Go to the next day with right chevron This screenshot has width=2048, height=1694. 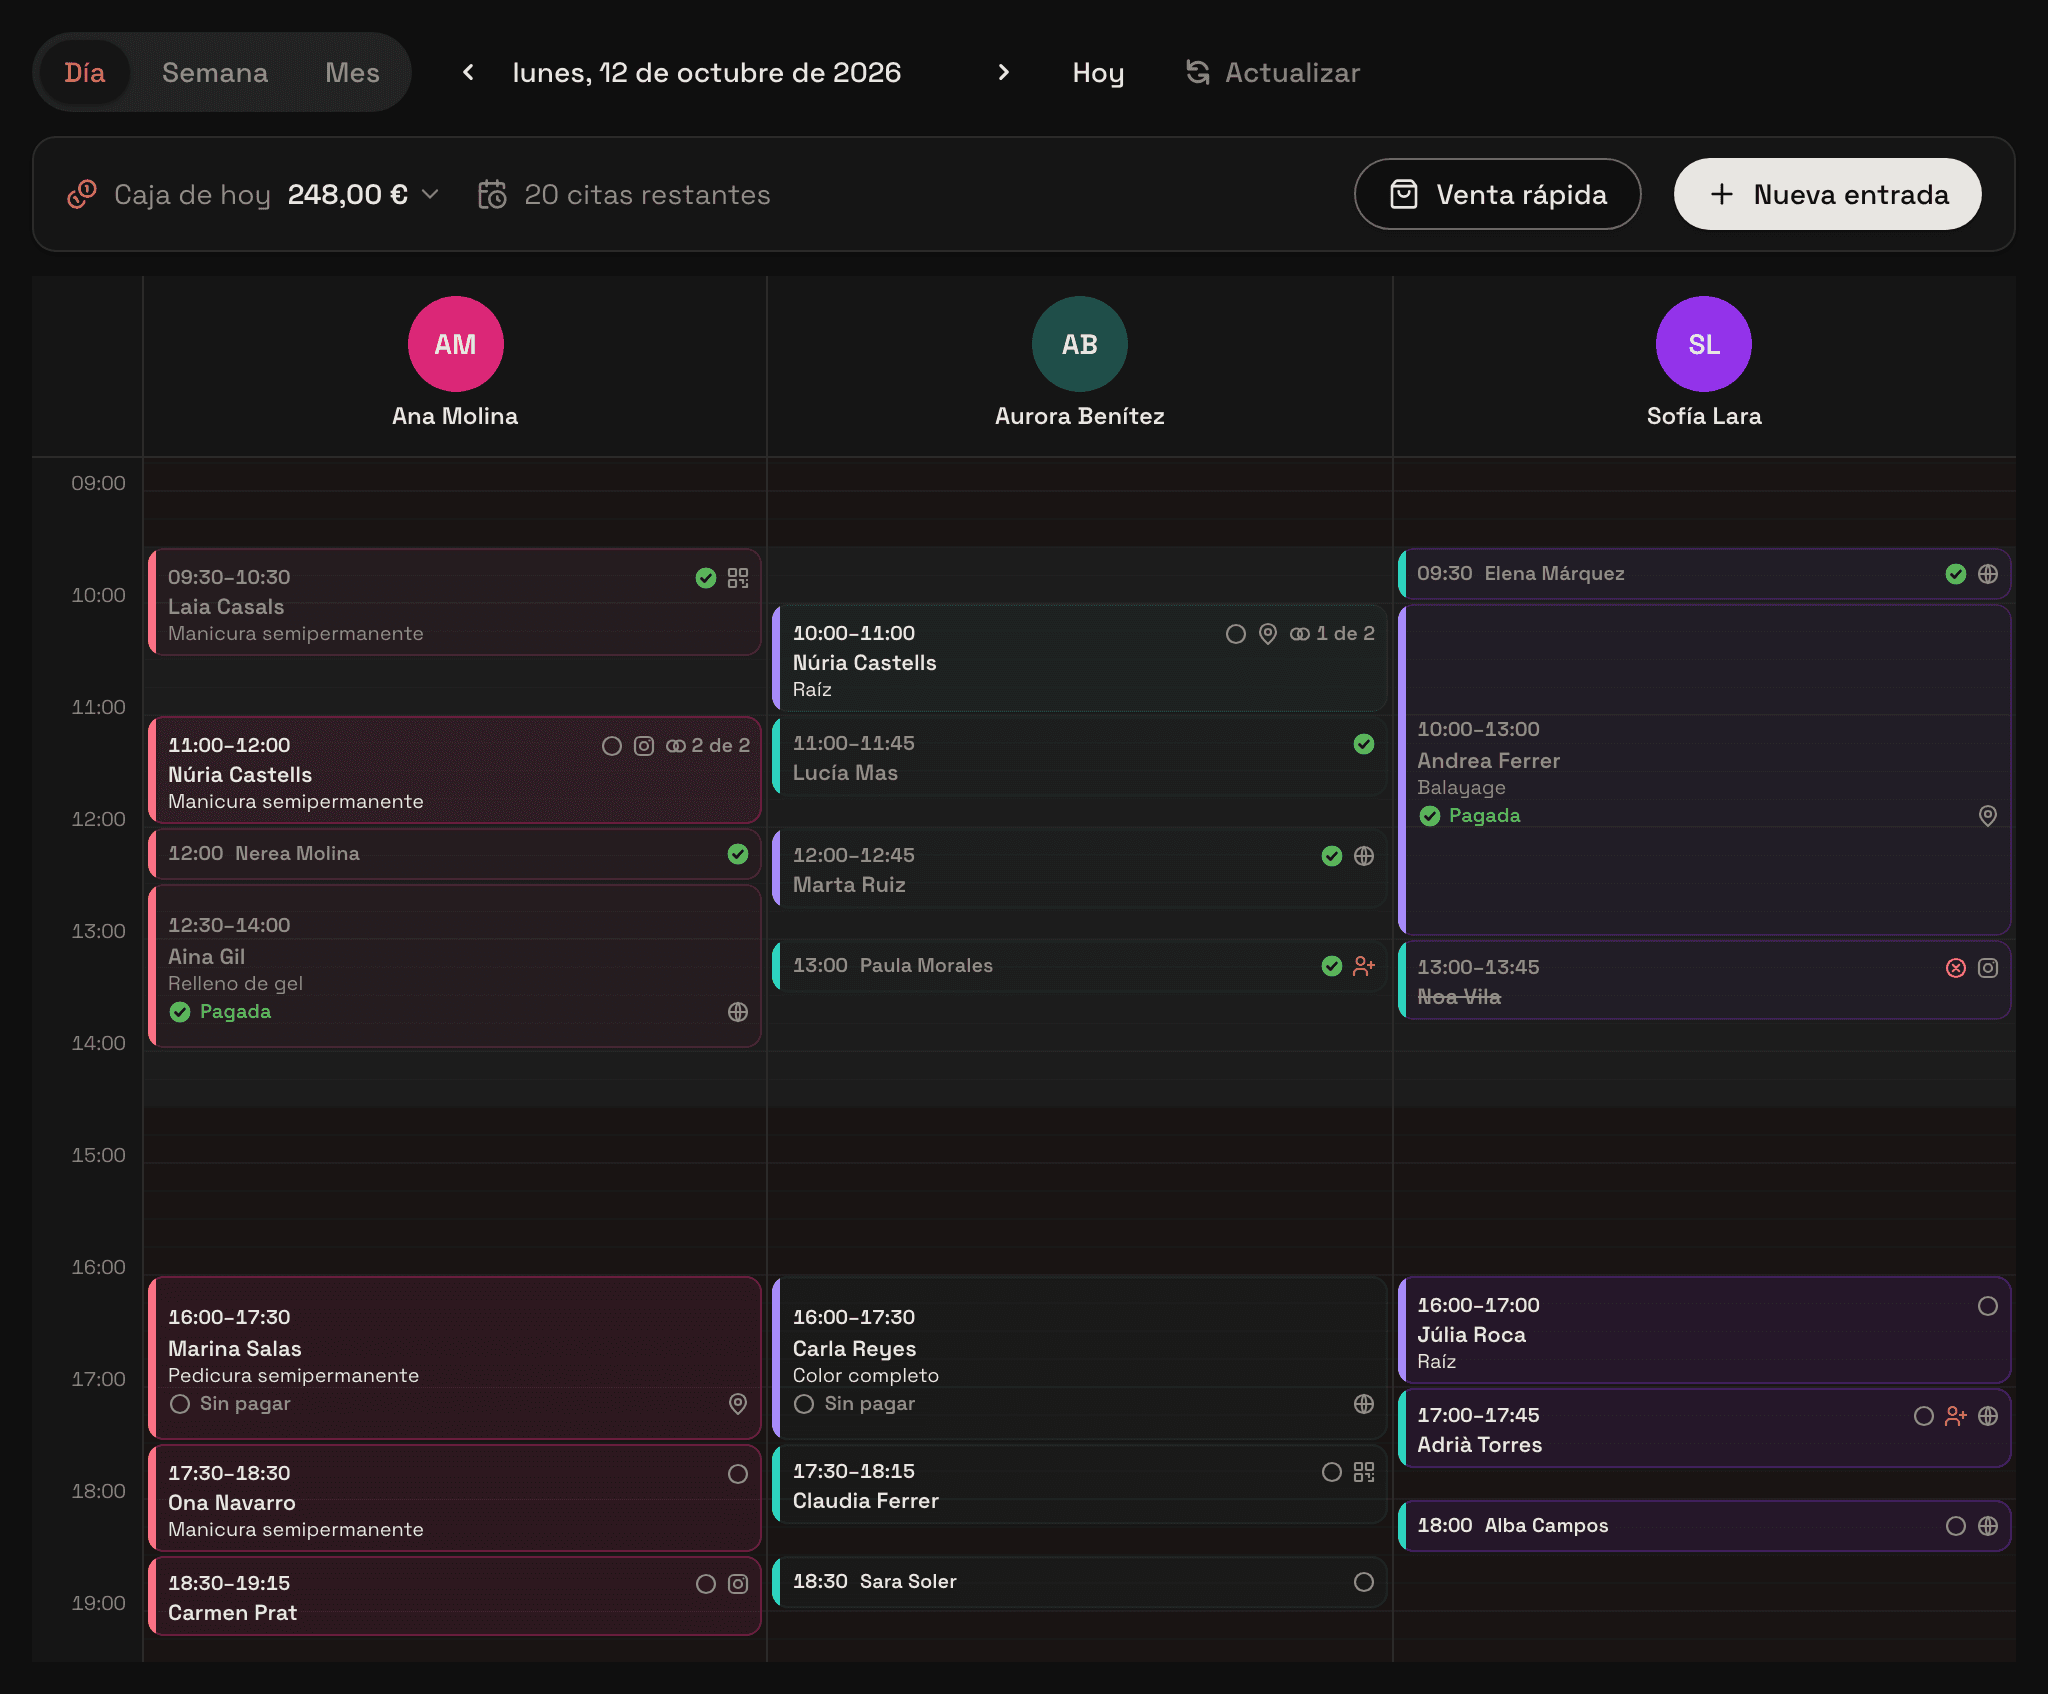coord(1004,72)
